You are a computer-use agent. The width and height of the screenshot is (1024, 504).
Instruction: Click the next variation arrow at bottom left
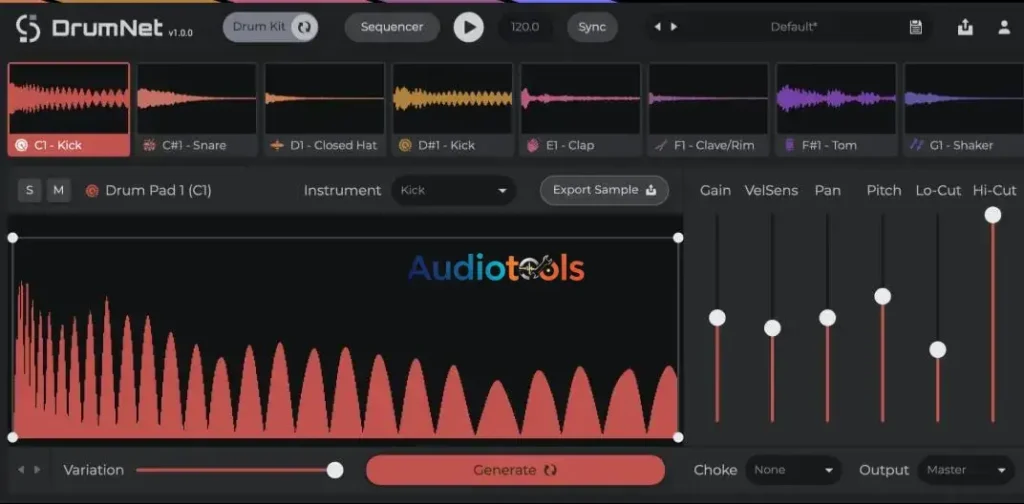[37, 470]
